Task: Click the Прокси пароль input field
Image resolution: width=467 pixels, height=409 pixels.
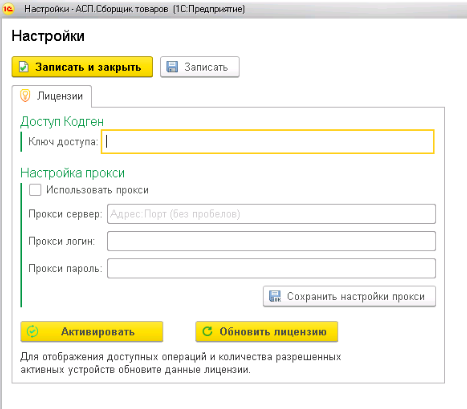Action: 271,268
